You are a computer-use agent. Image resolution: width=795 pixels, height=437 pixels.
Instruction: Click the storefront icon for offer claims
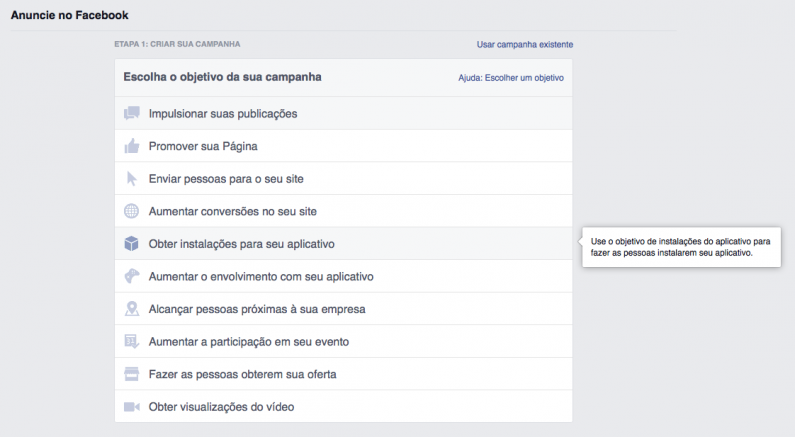(131, 374)
